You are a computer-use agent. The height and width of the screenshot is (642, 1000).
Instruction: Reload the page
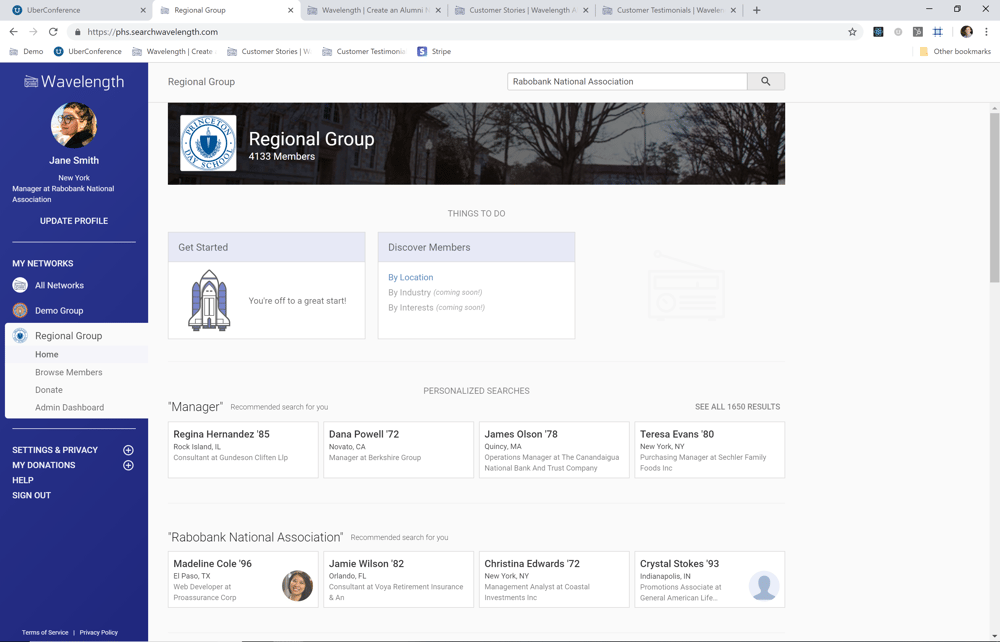[x=54, y=32]
